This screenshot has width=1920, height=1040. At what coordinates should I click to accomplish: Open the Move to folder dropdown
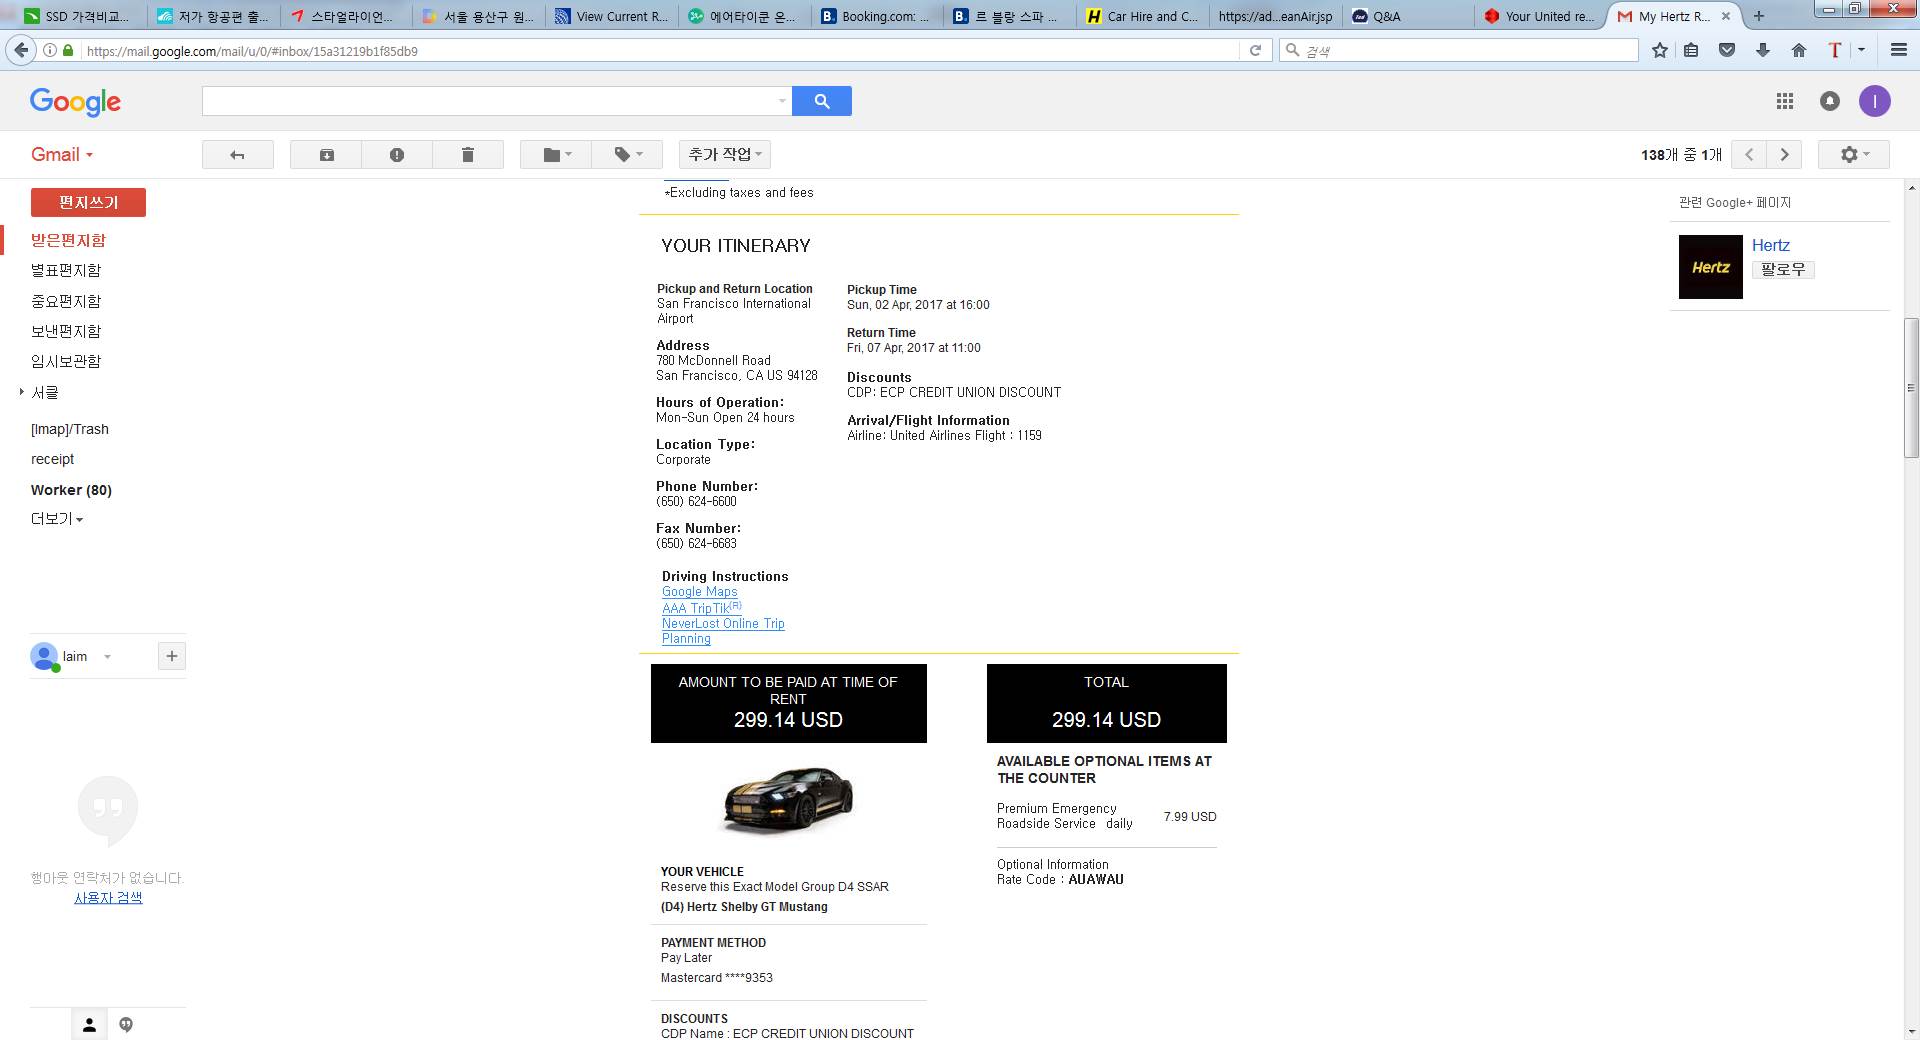[556, 155]
